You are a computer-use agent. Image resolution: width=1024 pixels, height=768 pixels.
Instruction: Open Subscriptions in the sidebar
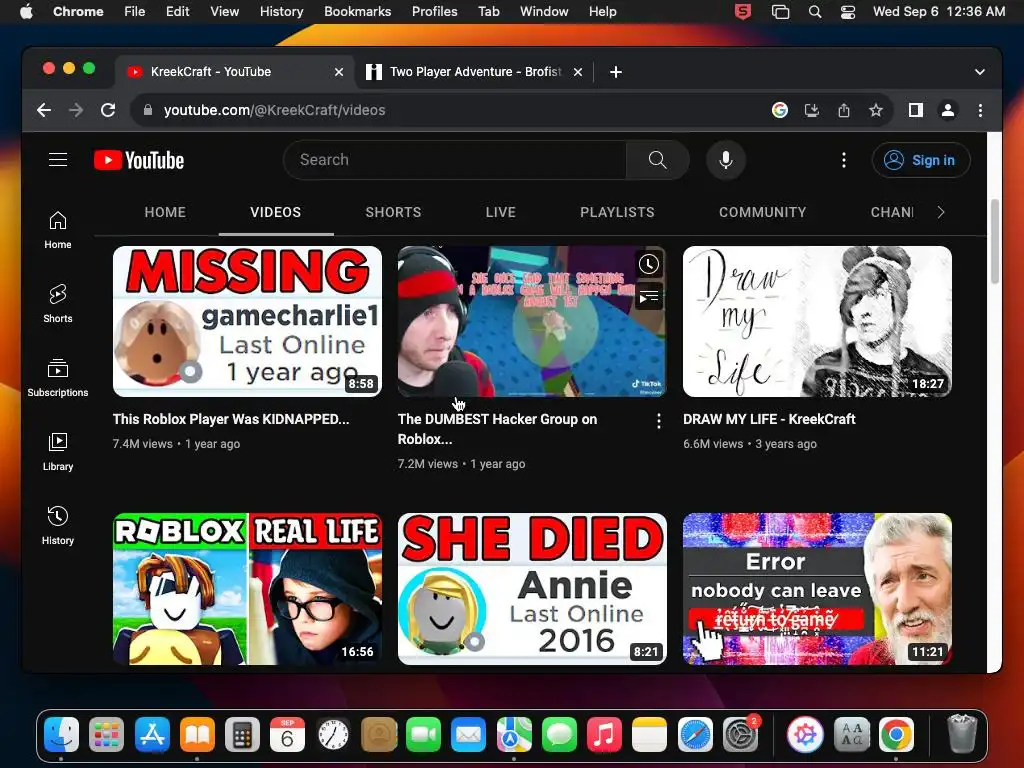(57, 378)
